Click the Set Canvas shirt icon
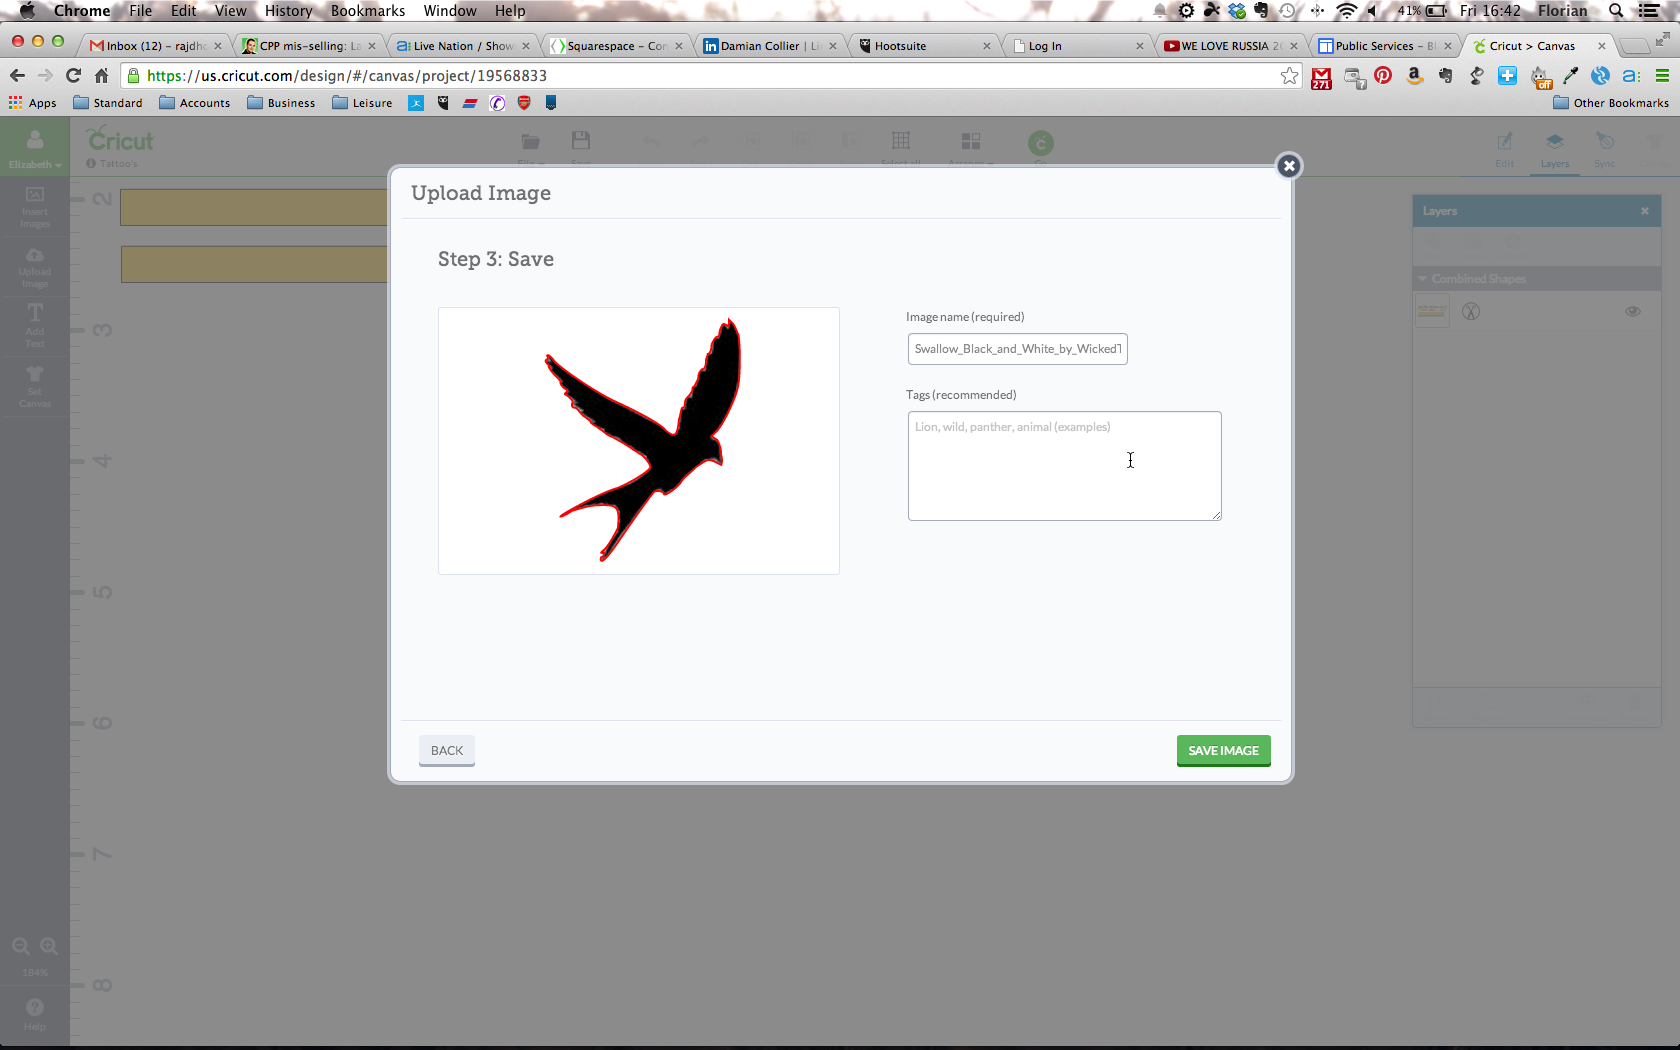The width and height of the screenshot is (1680, 1050). coord(35,385)
